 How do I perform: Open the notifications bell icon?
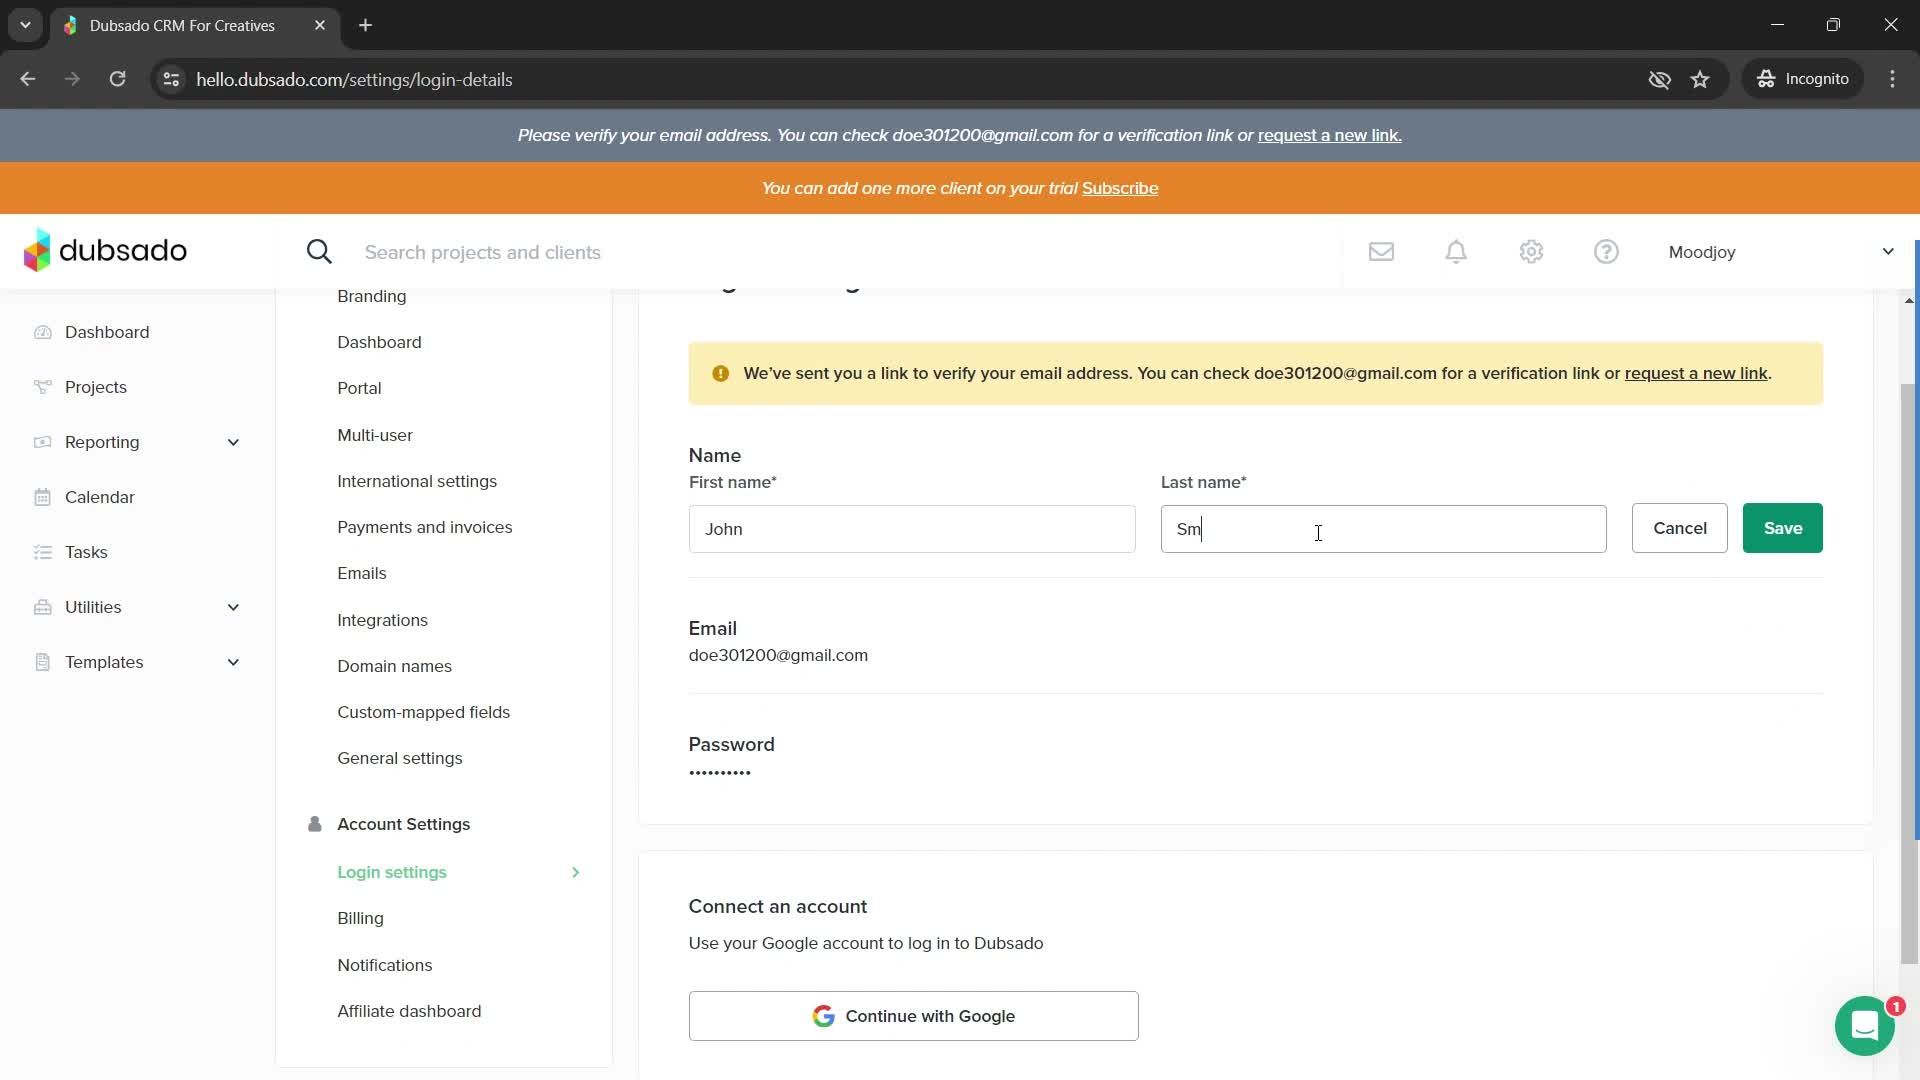coord(1456,252)
